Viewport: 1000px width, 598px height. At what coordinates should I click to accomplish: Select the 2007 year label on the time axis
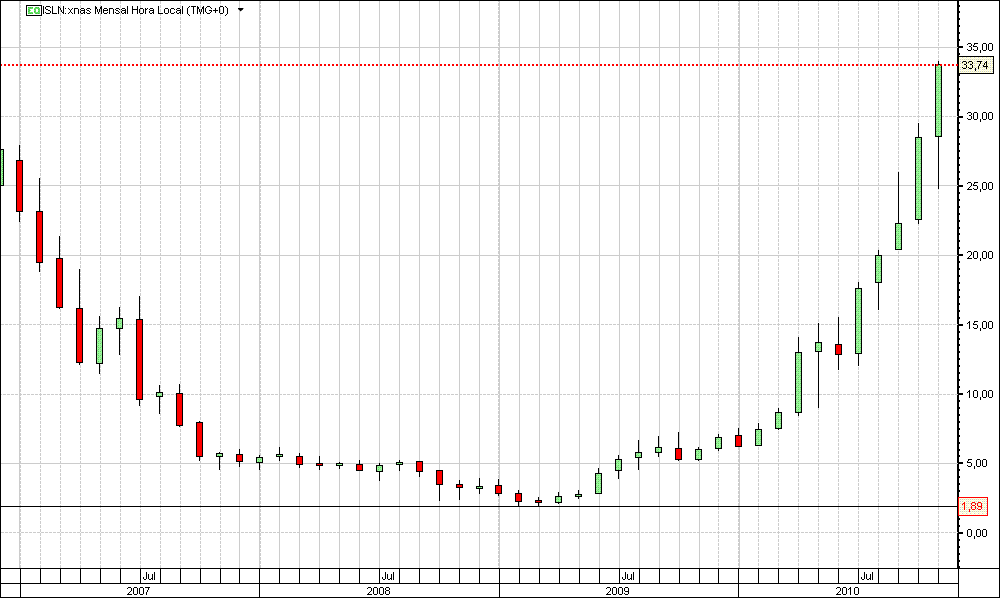tap(138, 591)
